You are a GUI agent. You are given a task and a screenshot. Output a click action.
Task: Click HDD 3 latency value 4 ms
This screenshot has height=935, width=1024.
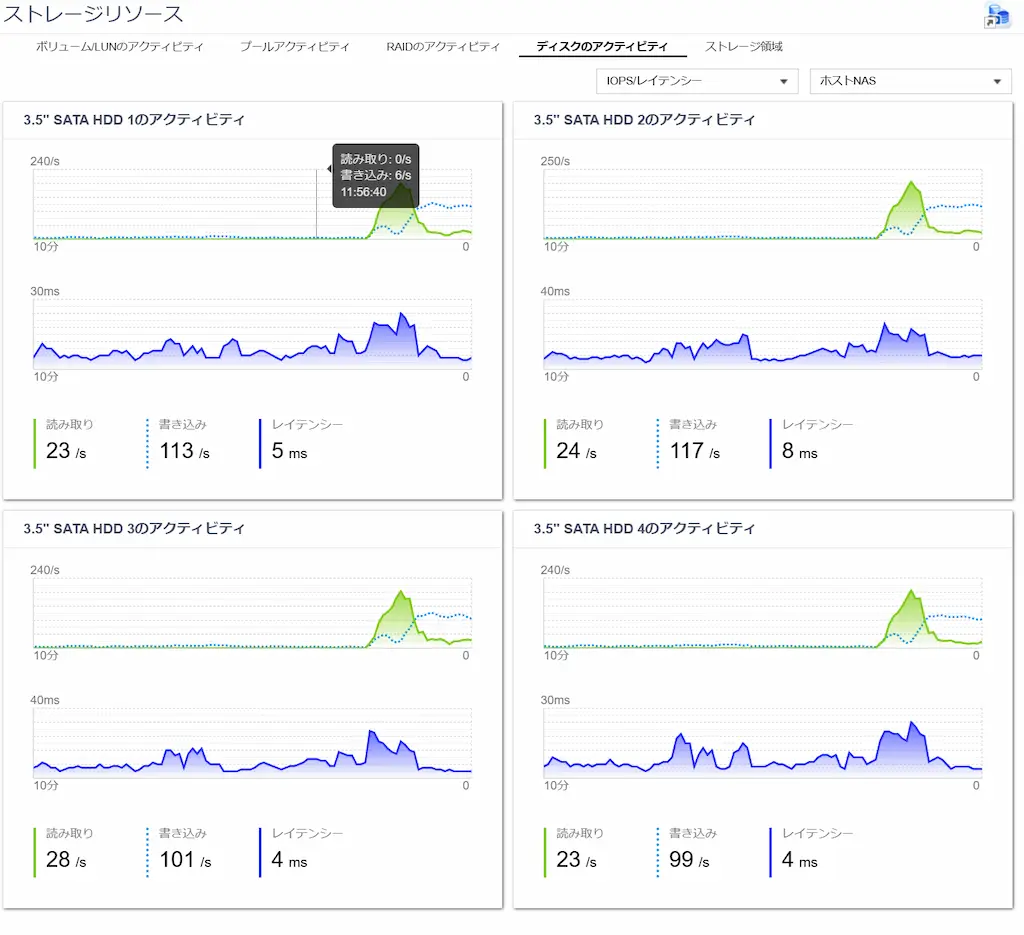289,859
